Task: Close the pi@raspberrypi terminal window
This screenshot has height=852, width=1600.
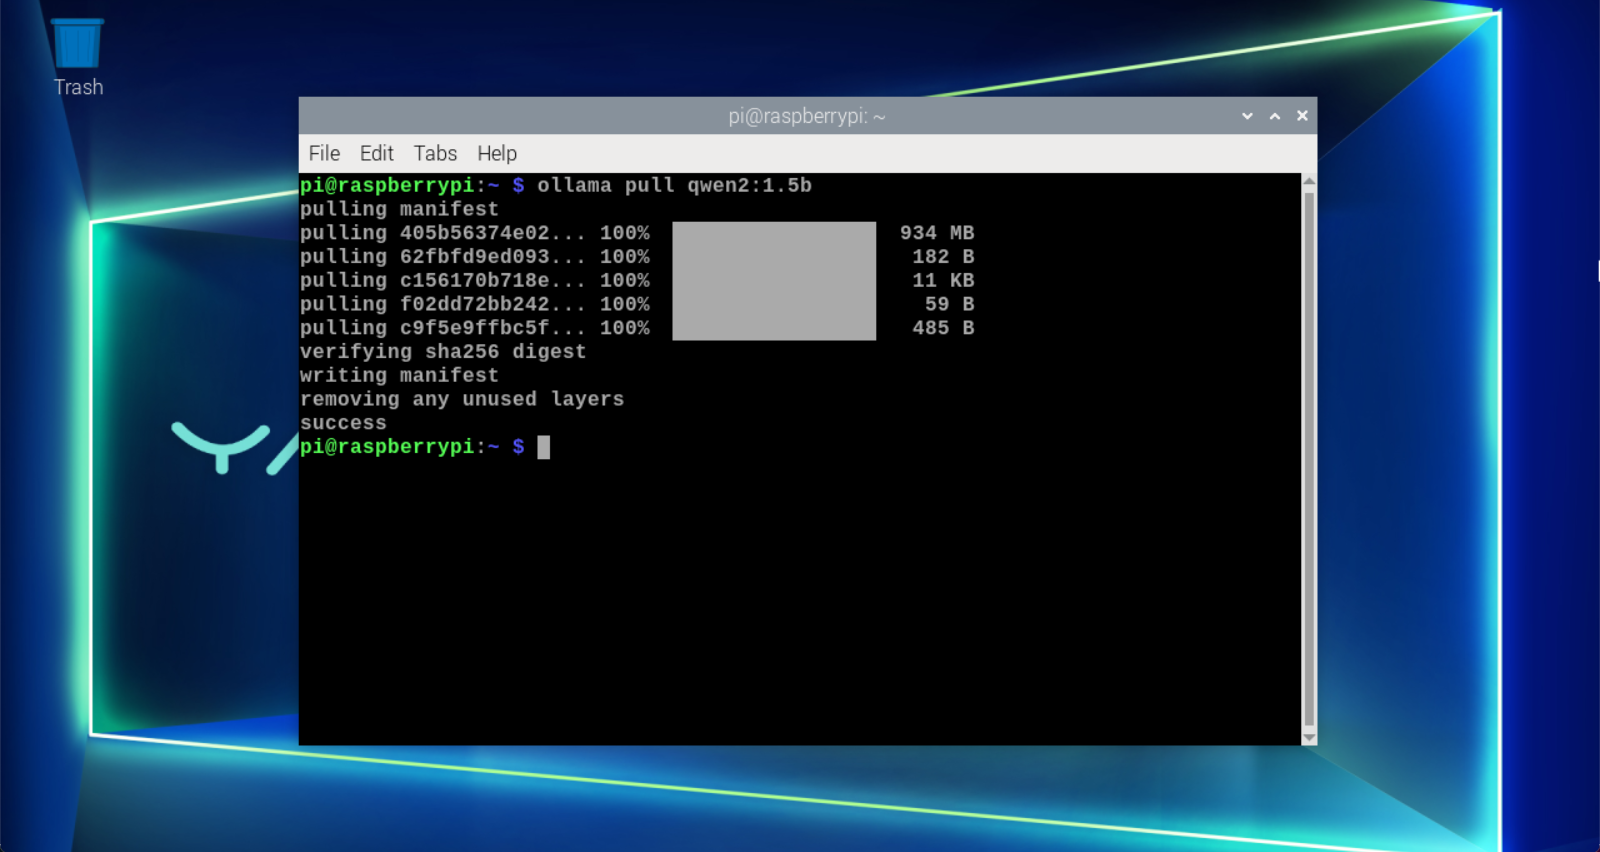Action: (1302, 116)
